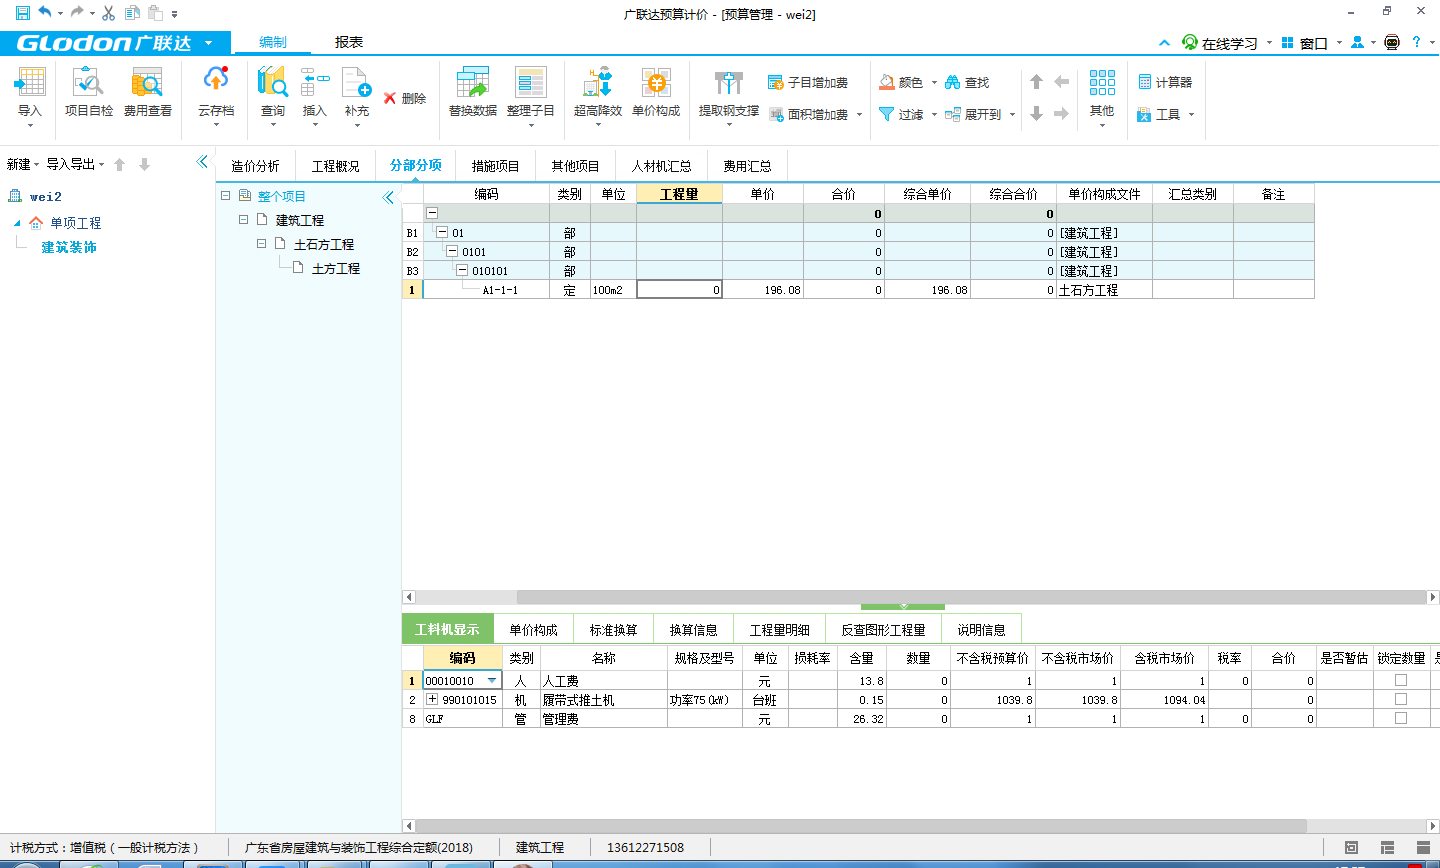Click 超高降效 icon
Viewport: 1440px width, 868px height.
coord(598,82)
